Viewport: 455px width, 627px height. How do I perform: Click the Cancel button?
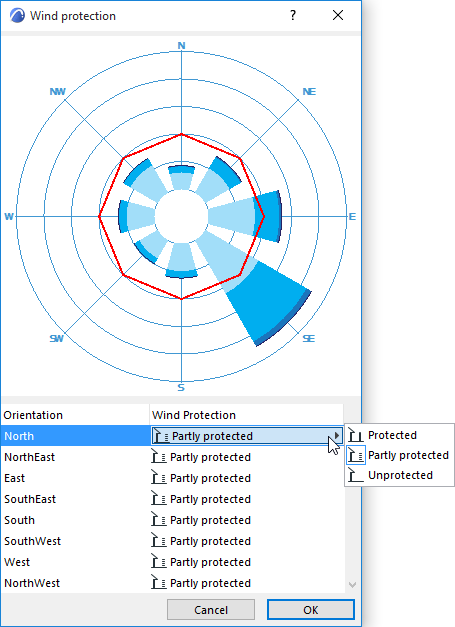pyautogui.click(x=211, y=610)
